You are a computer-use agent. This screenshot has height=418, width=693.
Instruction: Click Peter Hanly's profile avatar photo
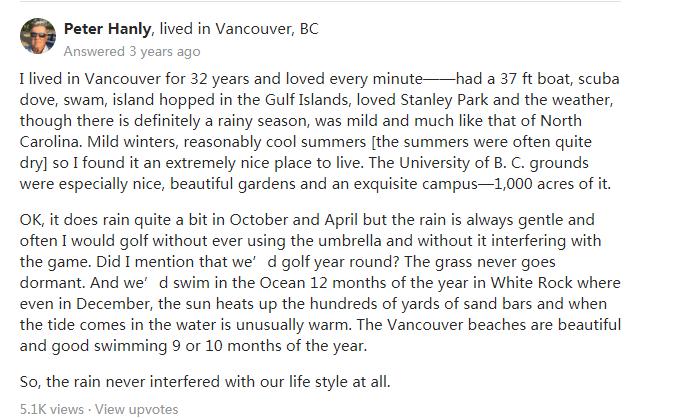point(38,36)
